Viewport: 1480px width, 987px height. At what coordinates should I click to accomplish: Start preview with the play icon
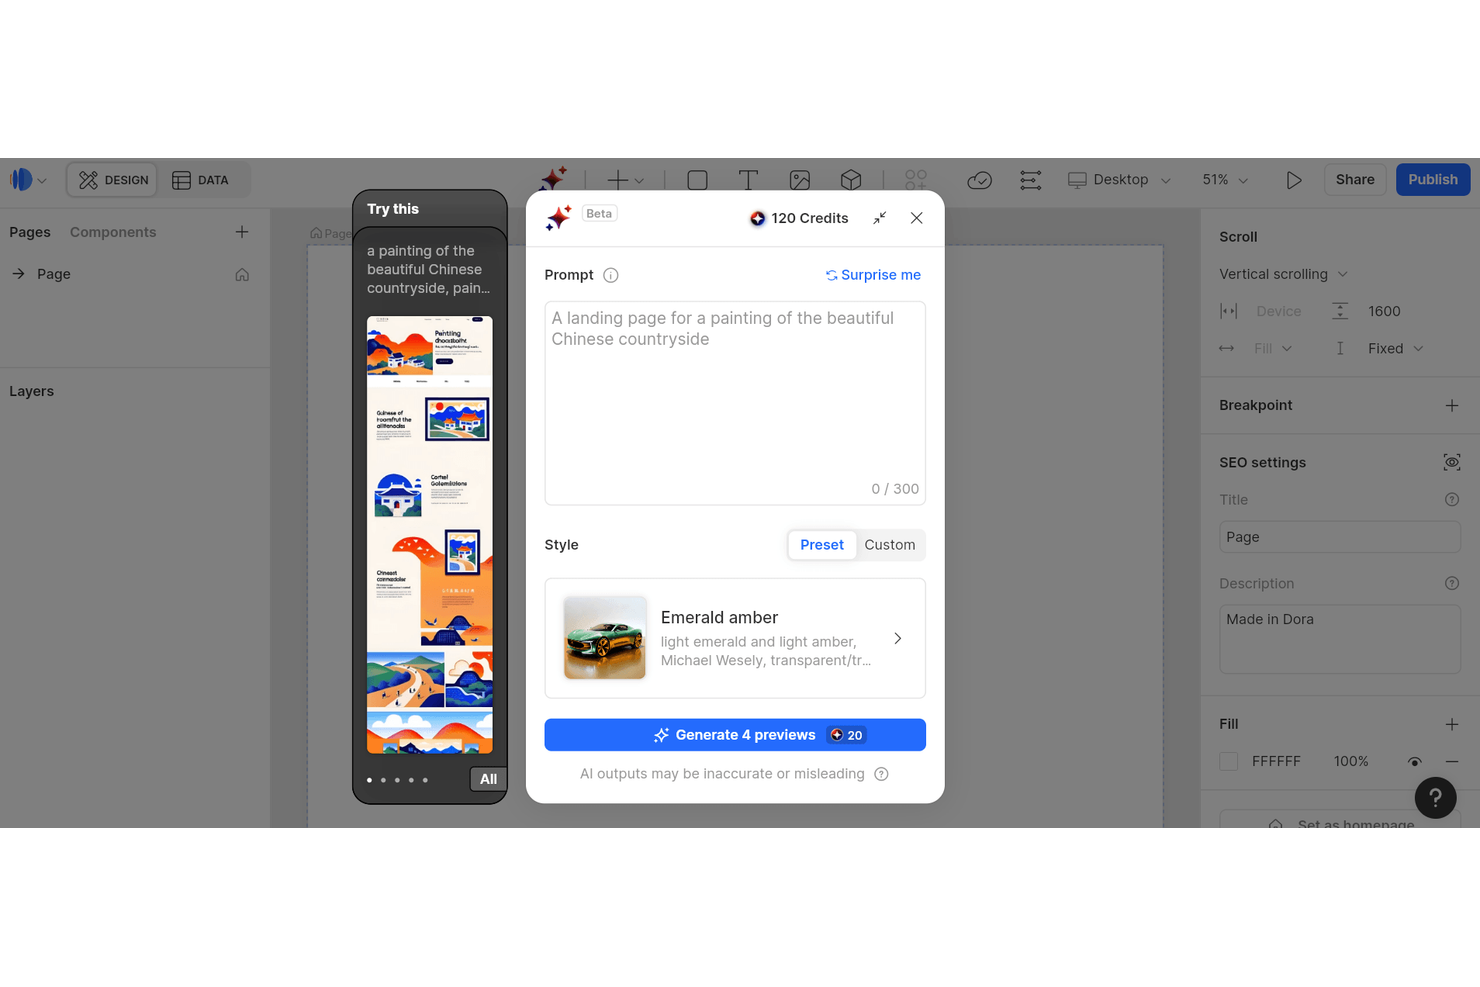1294,180
